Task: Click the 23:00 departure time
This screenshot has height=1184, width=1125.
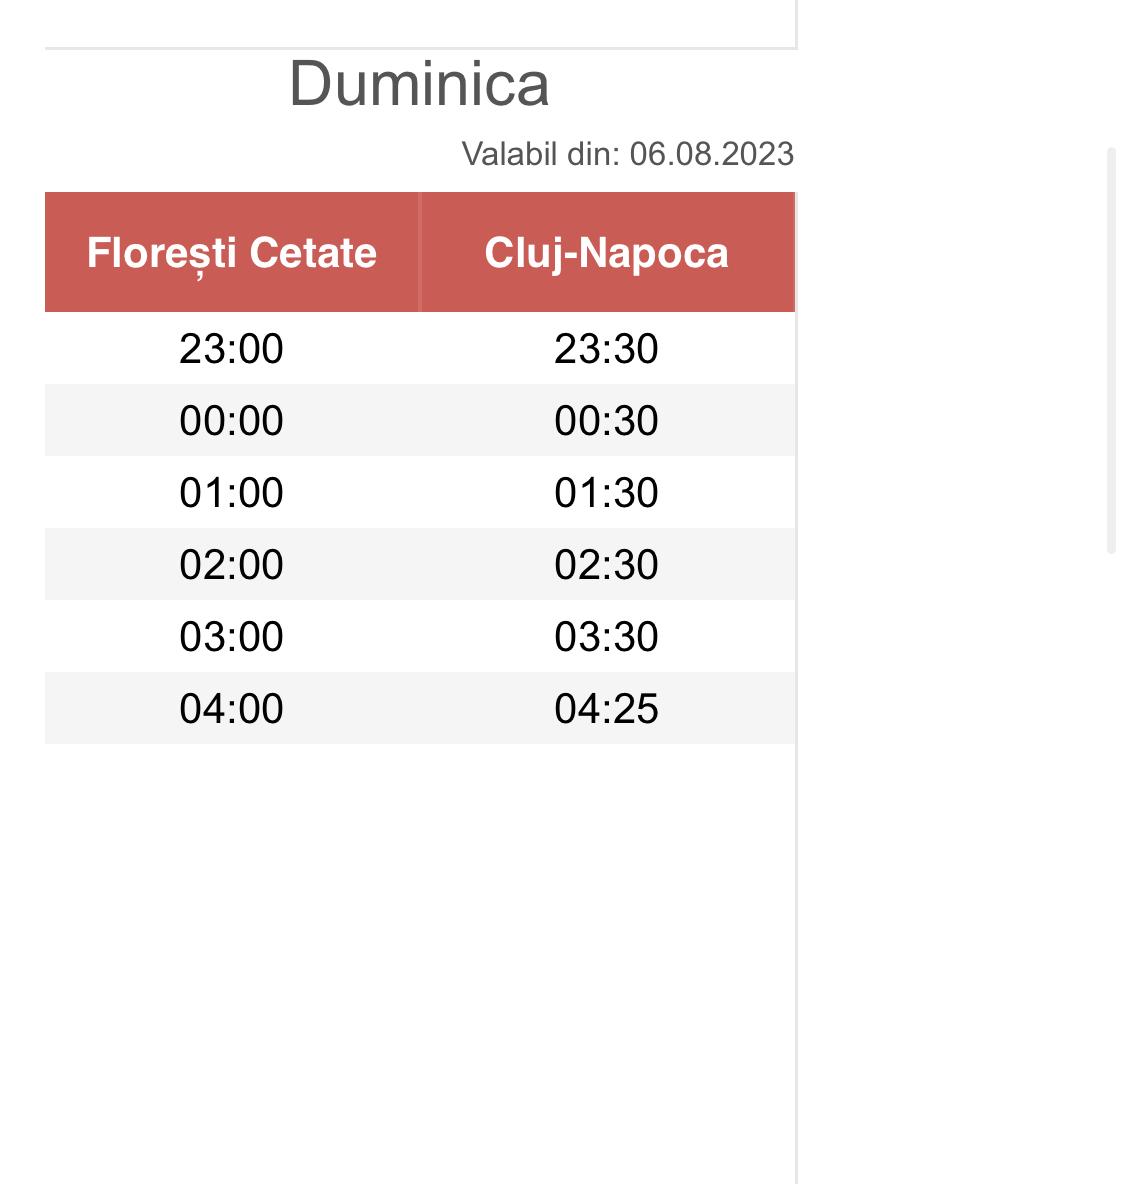Action: pos(231,349)
